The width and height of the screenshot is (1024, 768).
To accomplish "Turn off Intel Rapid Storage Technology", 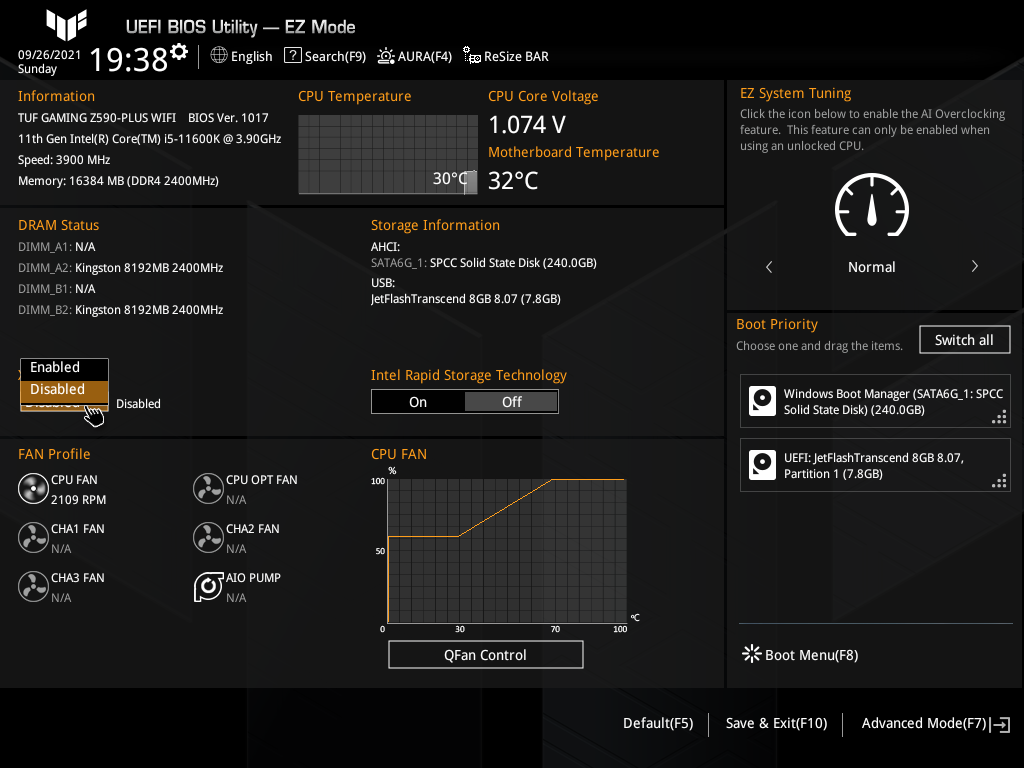I will coord(511,401).
